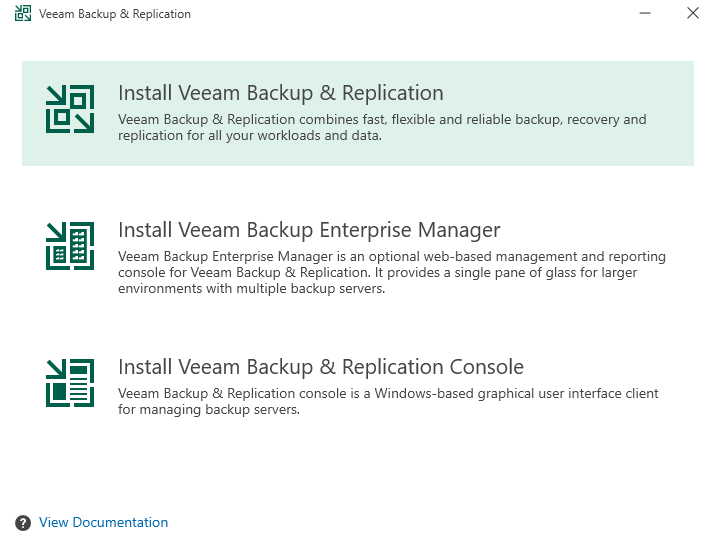Screen dimensions: 713x551
Task: Select "Install Veeam Backup & Replication" heading
Action: [x=280, y=93]
